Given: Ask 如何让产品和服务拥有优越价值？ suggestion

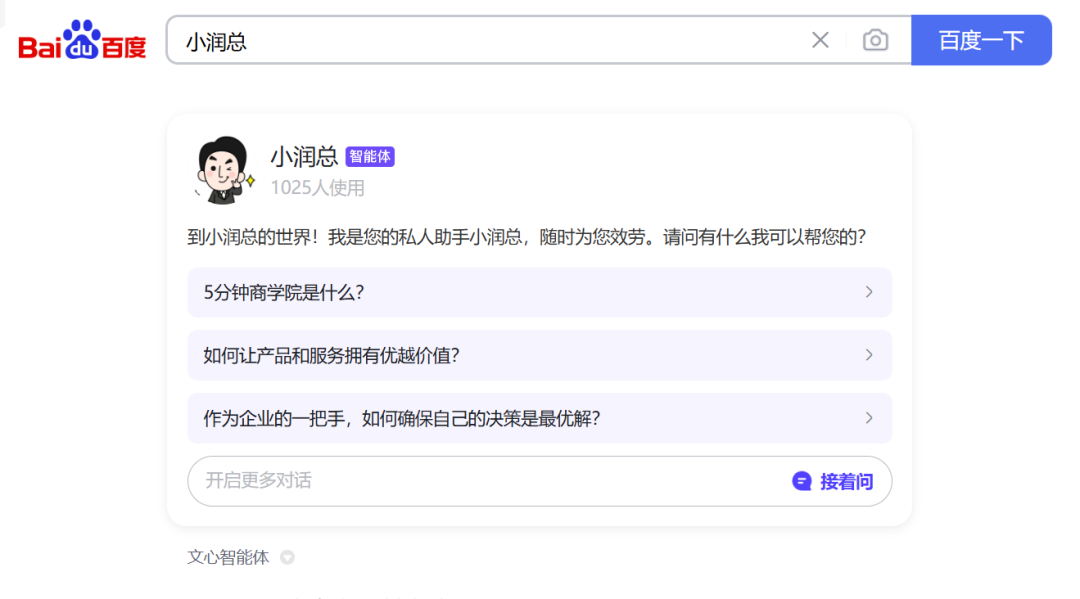Looking at the screenshot, I should click(x=539, y=355).
